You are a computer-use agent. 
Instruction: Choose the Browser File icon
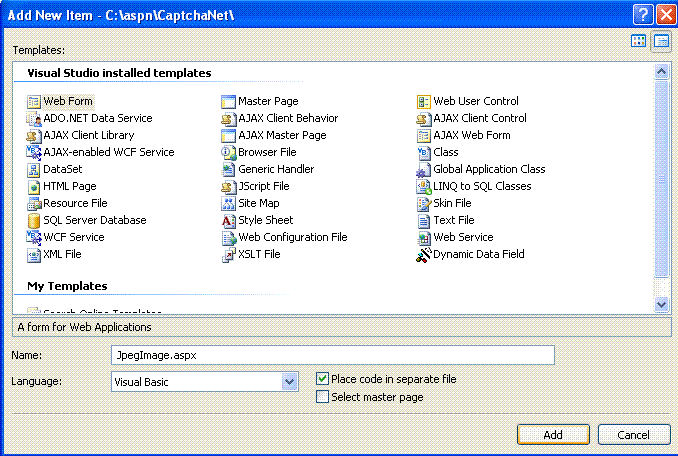tap(228, 153)
